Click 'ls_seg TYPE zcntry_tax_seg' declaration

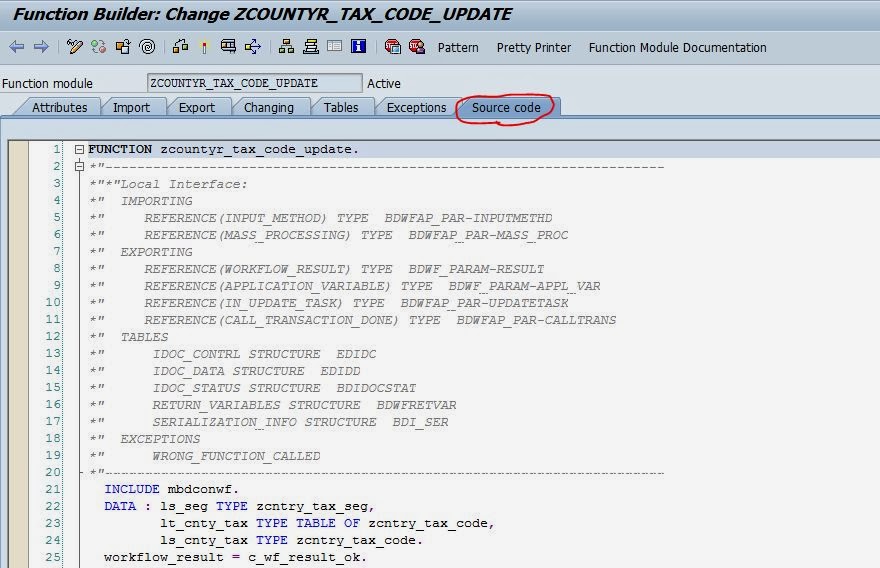[264, 506]
